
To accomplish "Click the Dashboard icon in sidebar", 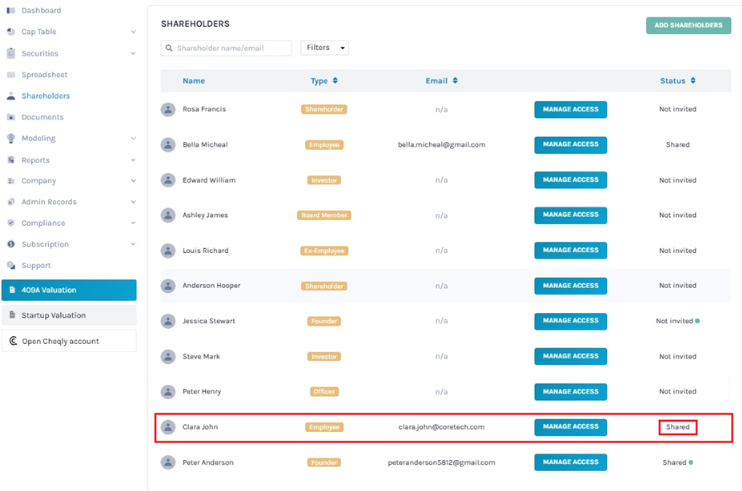I will tap(11, 10).
